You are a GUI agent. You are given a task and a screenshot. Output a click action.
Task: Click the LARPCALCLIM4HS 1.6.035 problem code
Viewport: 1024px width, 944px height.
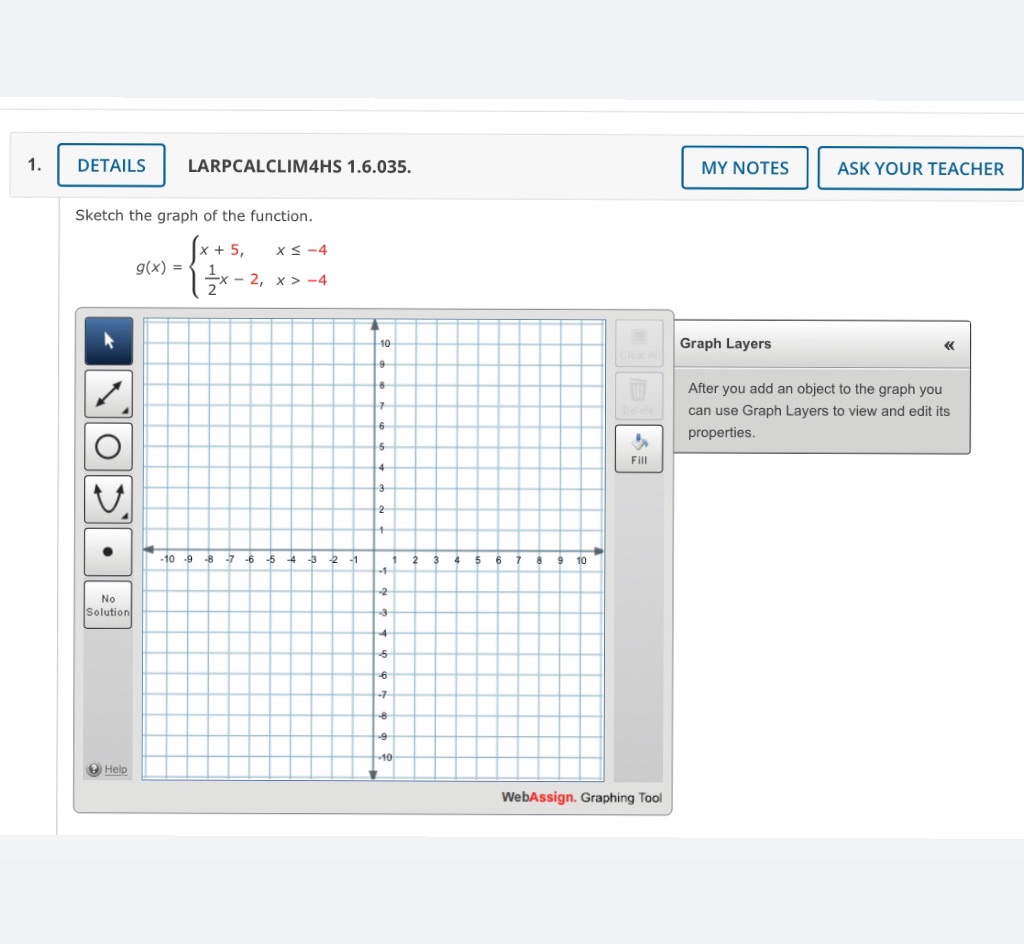[x=300, y=166]
